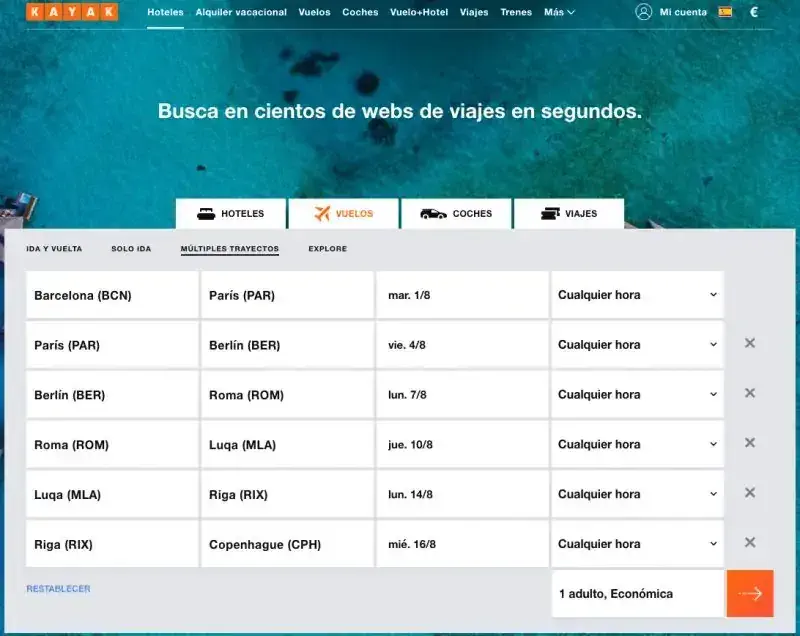The image size is (800, 636).
Task: Go to Vuelos in top navigation
Action: [x=314, y=12]
